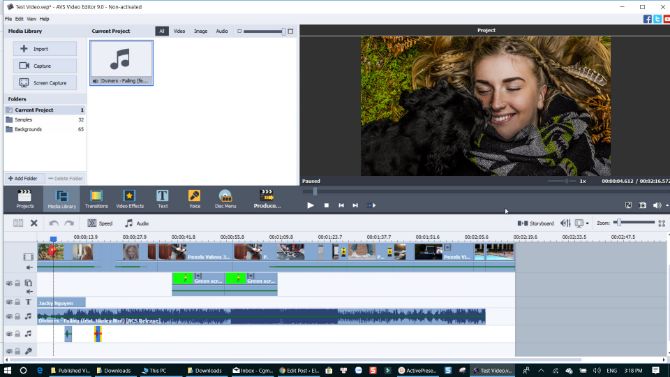Filter media library by Image
This screenshot has width=670, height=377.
point(200,31)
